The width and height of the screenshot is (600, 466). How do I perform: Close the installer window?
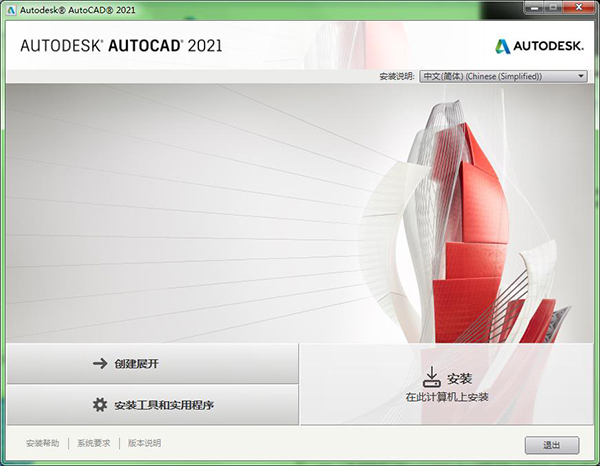[x=579, y=8]
